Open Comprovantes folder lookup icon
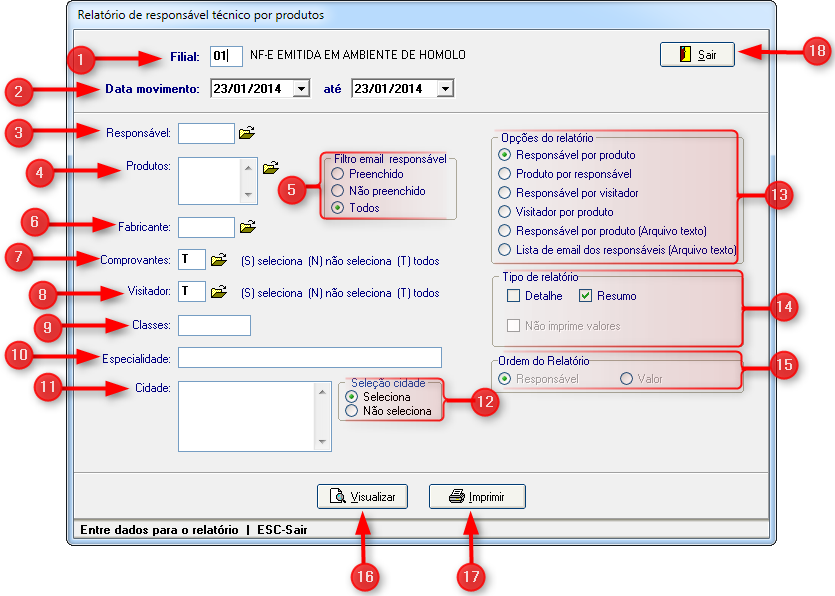 (219, 260)
